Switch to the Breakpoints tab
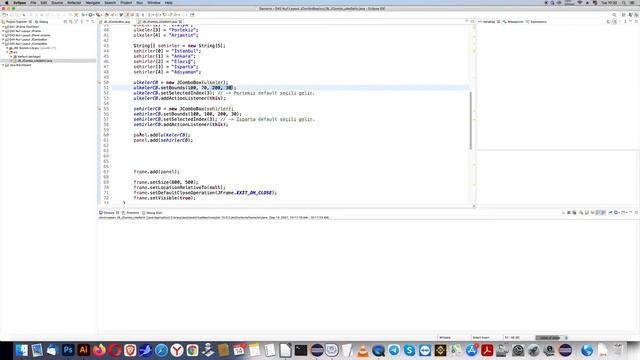 [x=513, y=22]
